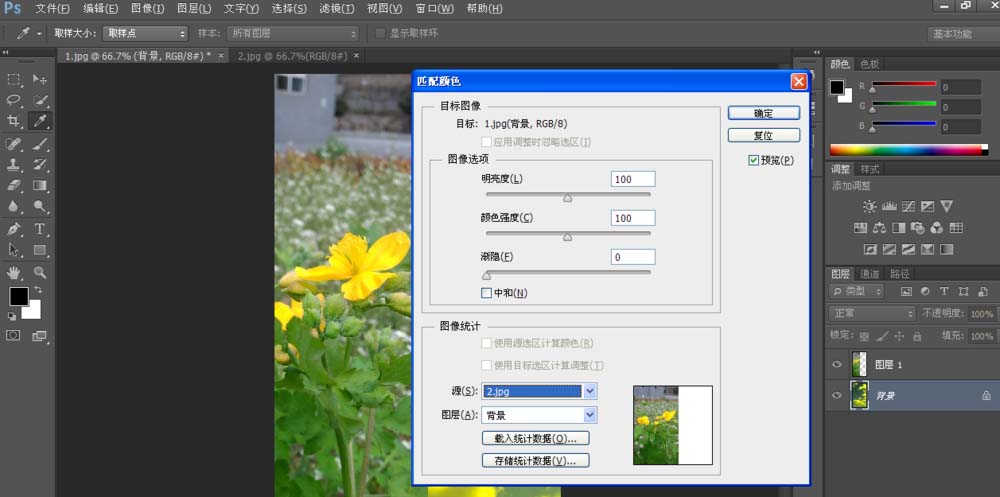Select the Crop tool
Screen dimensions: 1000x497
click(14, 121)
